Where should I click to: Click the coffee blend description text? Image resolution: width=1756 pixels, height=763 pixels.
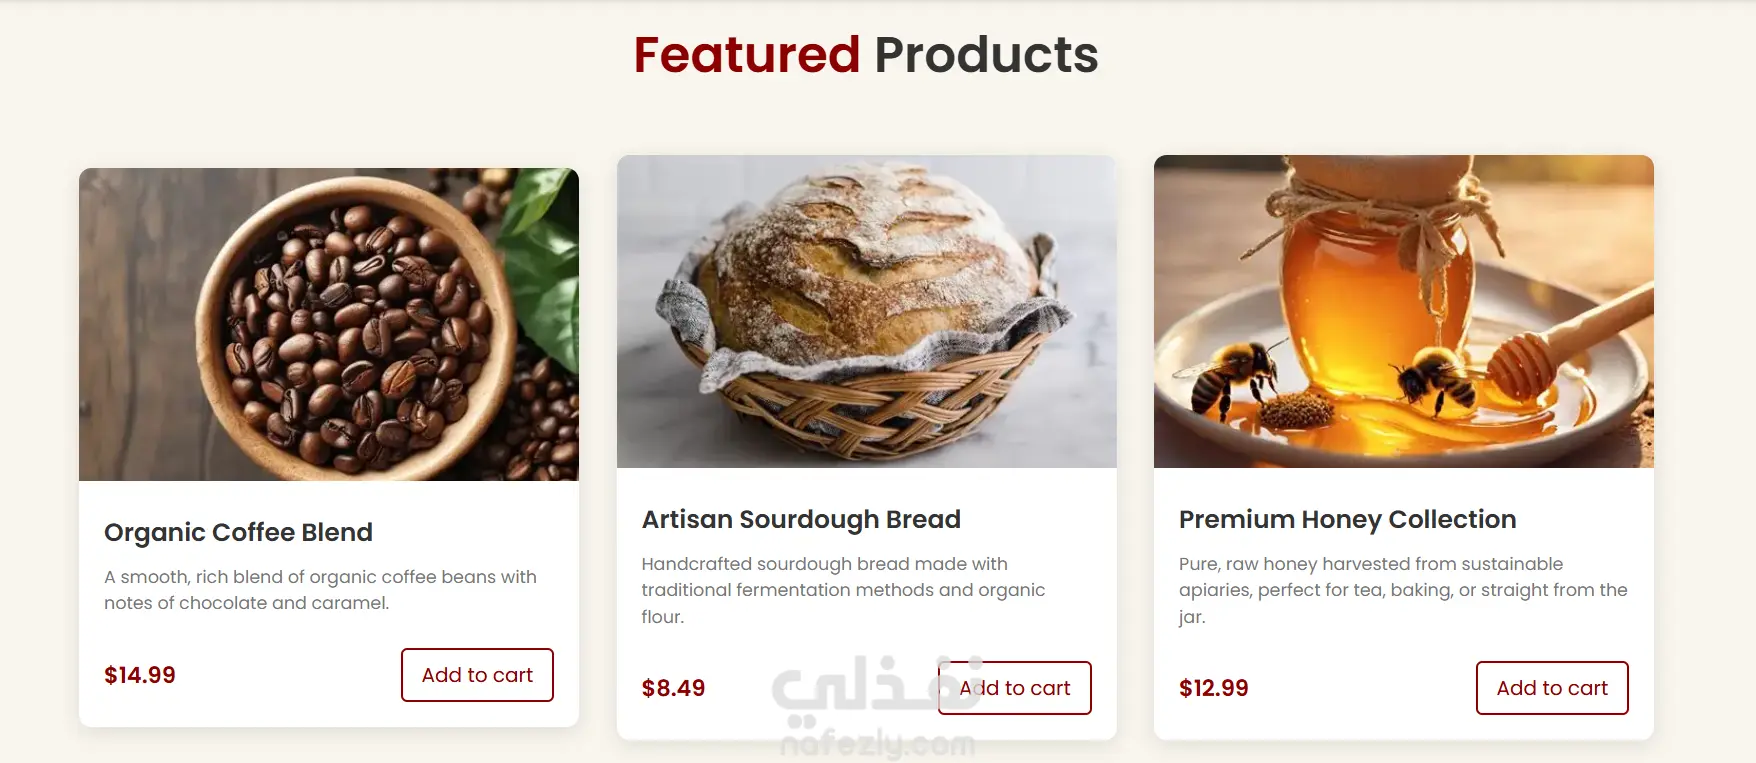(x=320, y=590)
